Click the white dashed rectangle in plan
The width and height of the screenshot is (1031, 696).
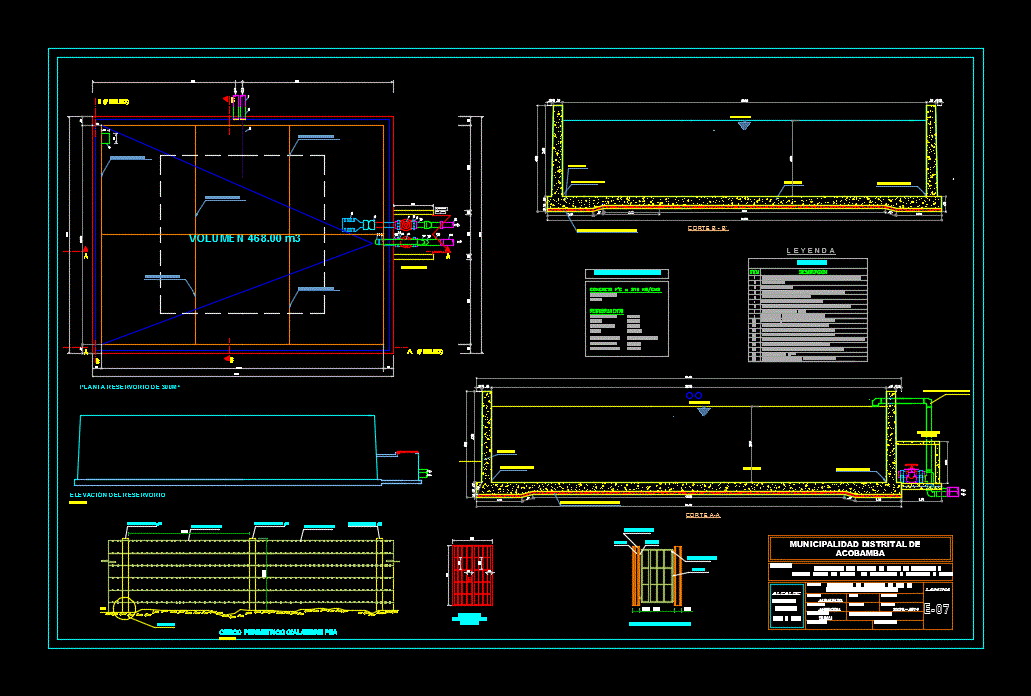click(243, 235)
